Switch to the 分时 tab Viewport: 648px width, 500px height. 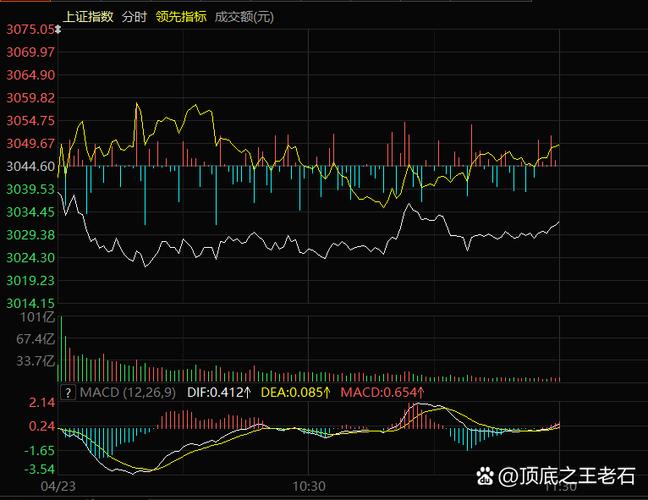pyautogui.click(x=134, y=17)
